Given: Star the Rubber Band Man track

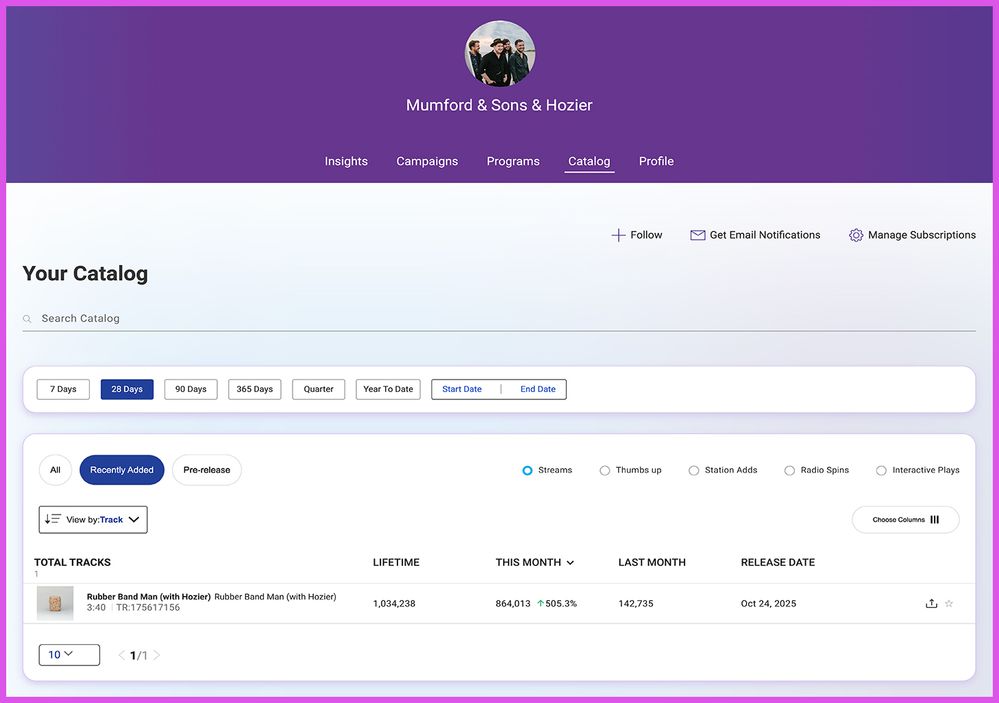Looking at the screenshot, I should 949,604.
